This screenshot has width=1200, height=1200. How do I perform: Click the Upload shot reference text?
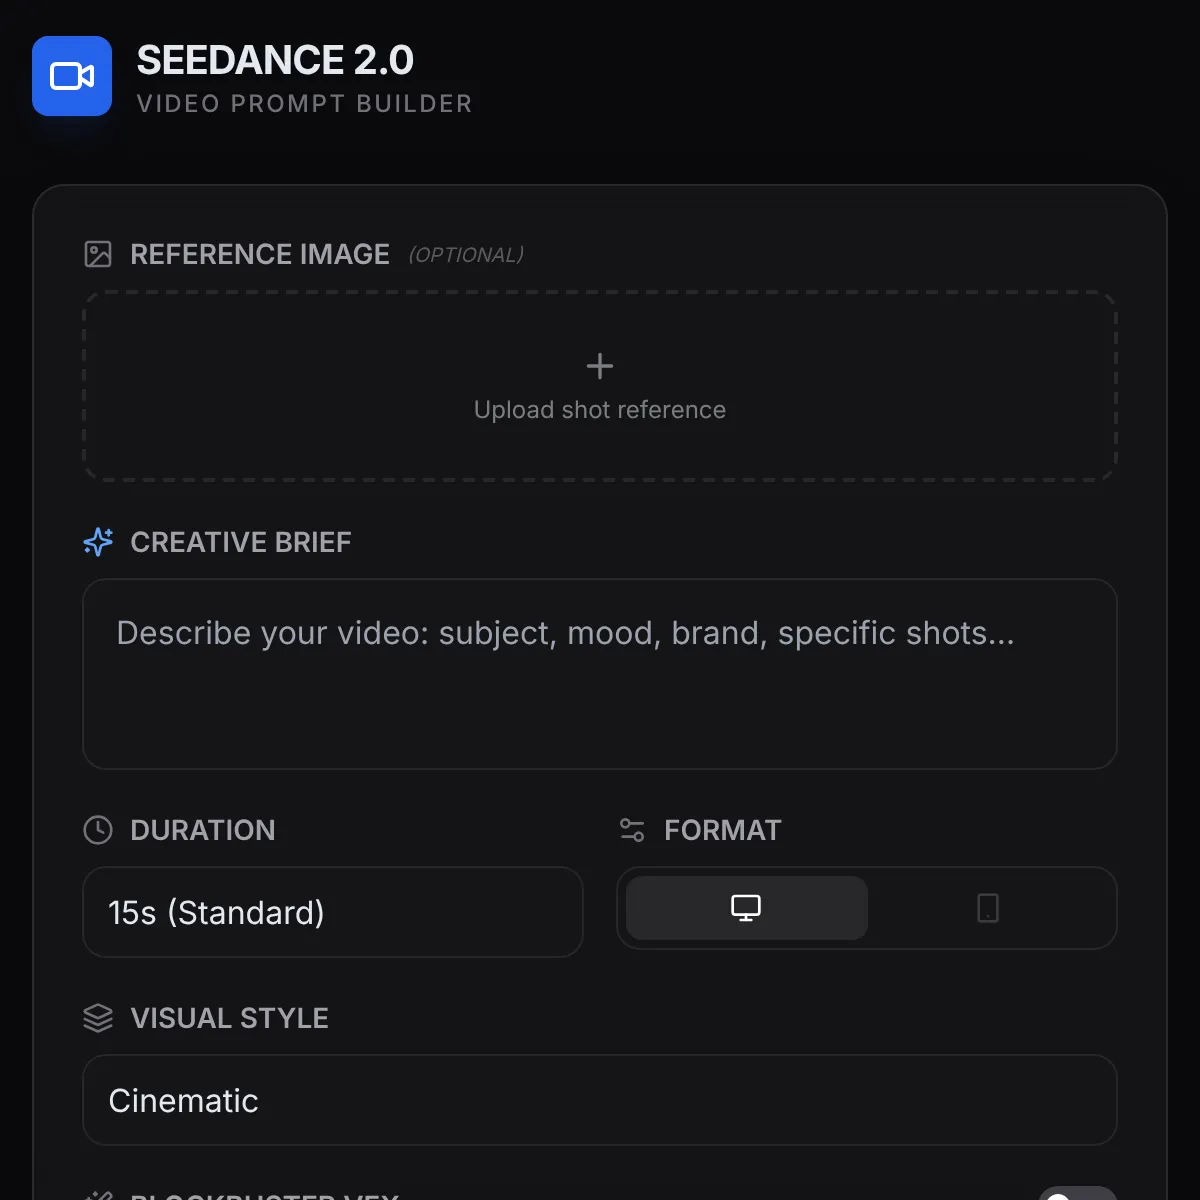coord(600,410)
